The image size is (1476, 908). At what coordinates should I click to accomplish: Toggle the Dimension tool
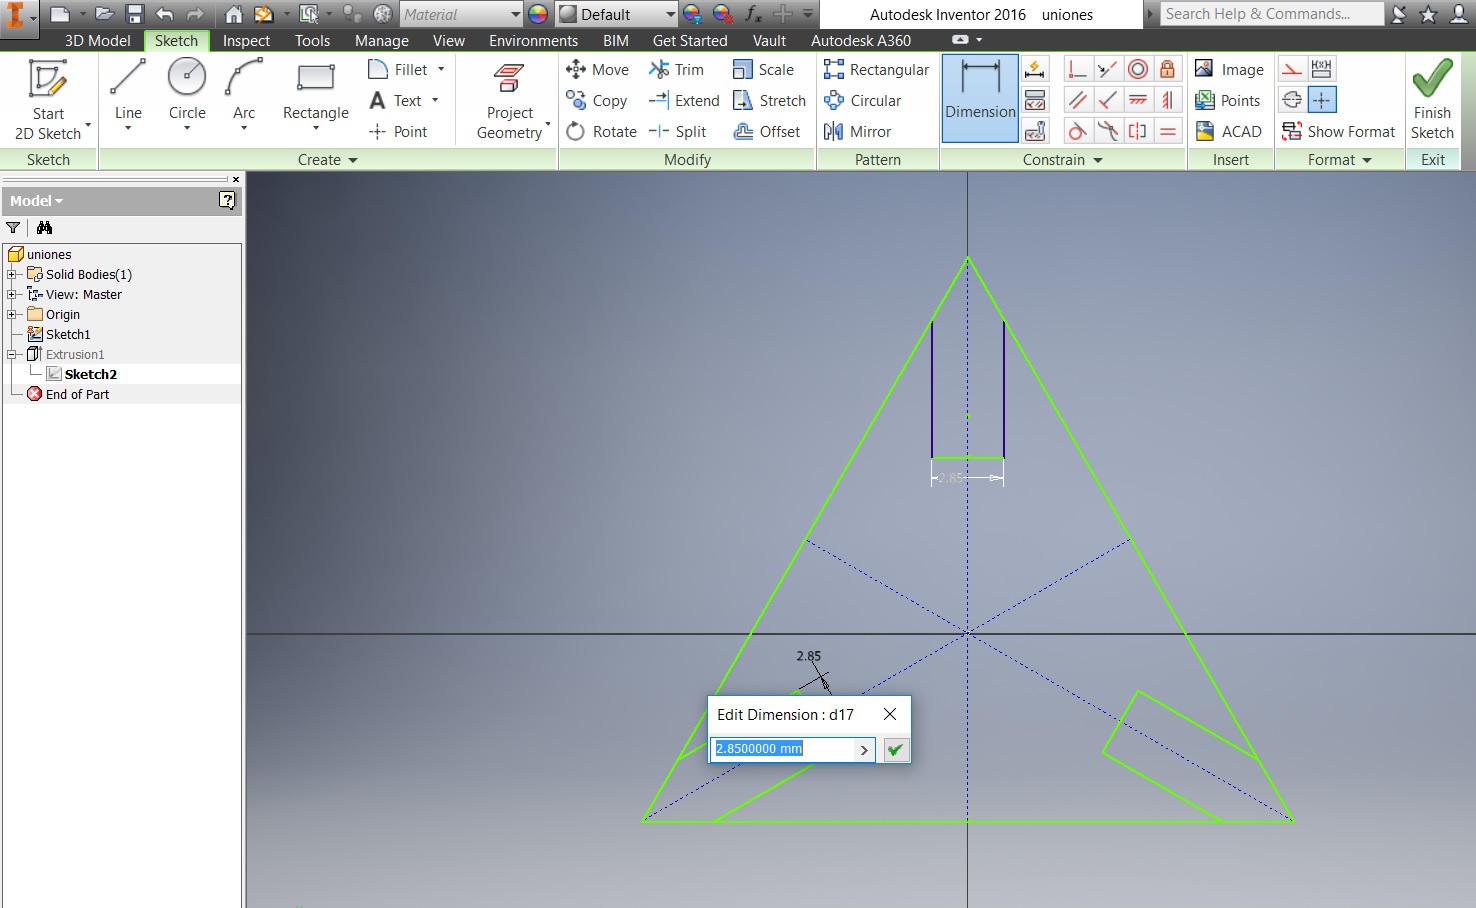click(x=980, y=99)
